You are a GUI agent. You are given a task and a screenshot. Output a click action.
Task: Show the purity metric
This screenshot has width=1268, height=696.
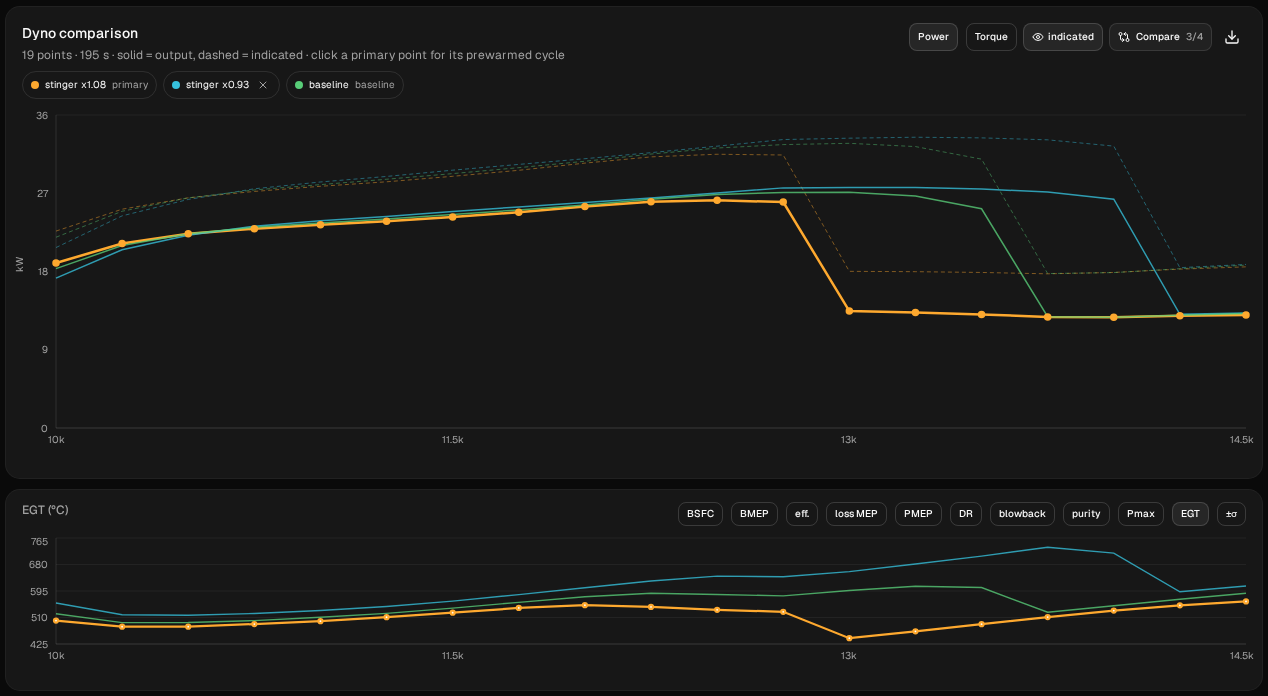click(1086, 514)
